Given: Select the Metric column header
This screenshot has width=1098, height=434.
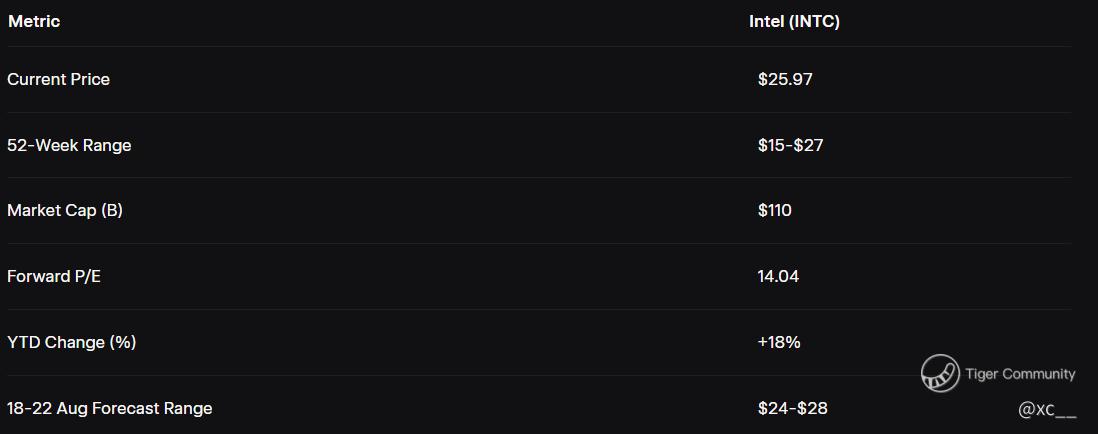Looking at the screenshot, I should 34,22.
